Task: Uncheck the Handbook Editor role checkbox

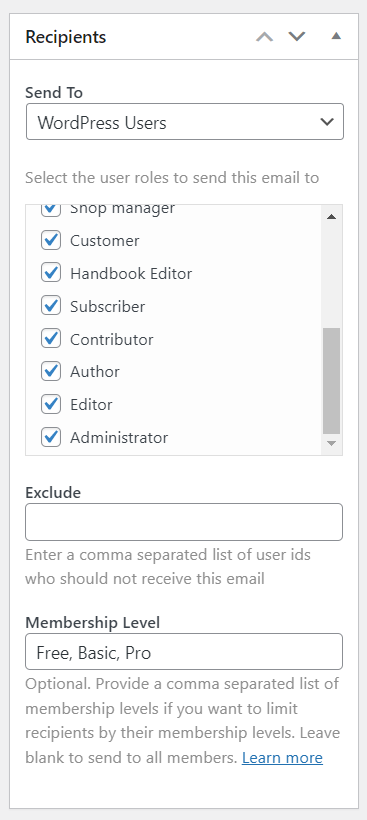Action: pos(51,273)
